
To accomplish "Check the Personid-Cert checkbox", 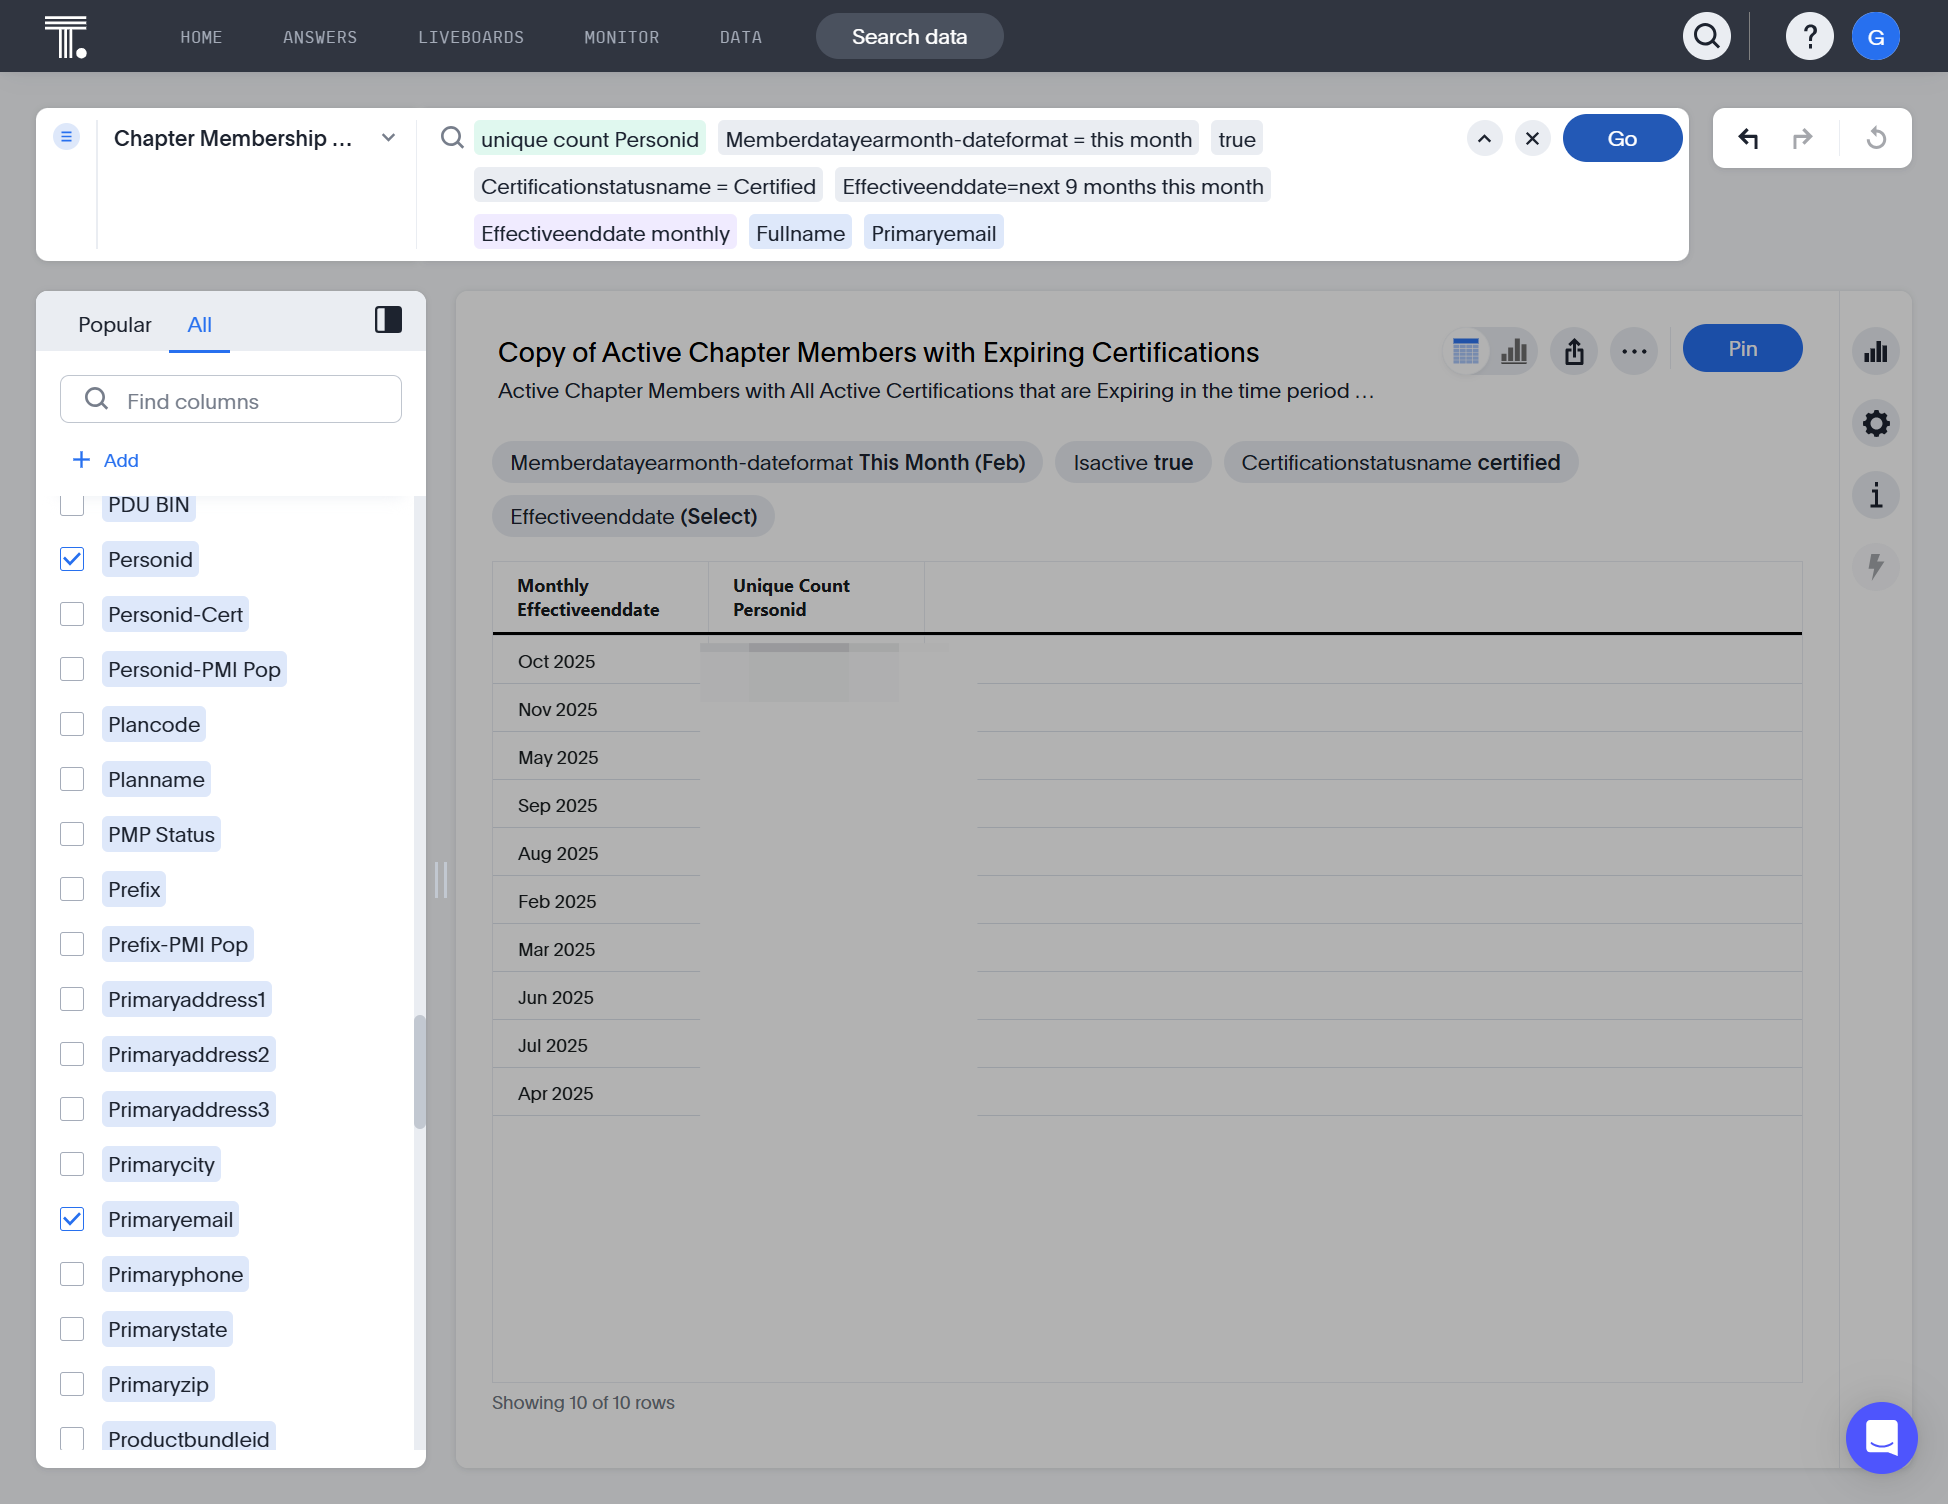I will 72,614.
